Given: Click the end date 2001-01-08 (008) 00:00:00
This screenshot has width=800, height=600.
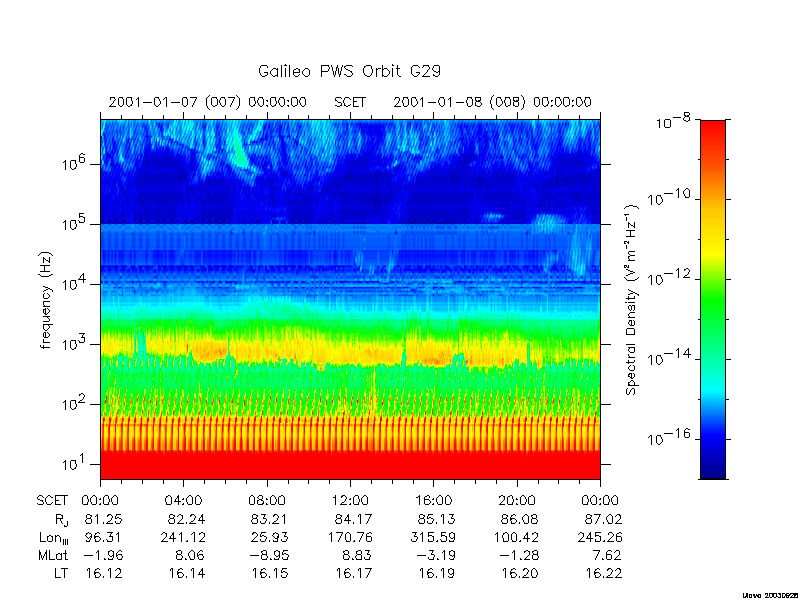Looking at the screenshot, I should coord(492,102).
